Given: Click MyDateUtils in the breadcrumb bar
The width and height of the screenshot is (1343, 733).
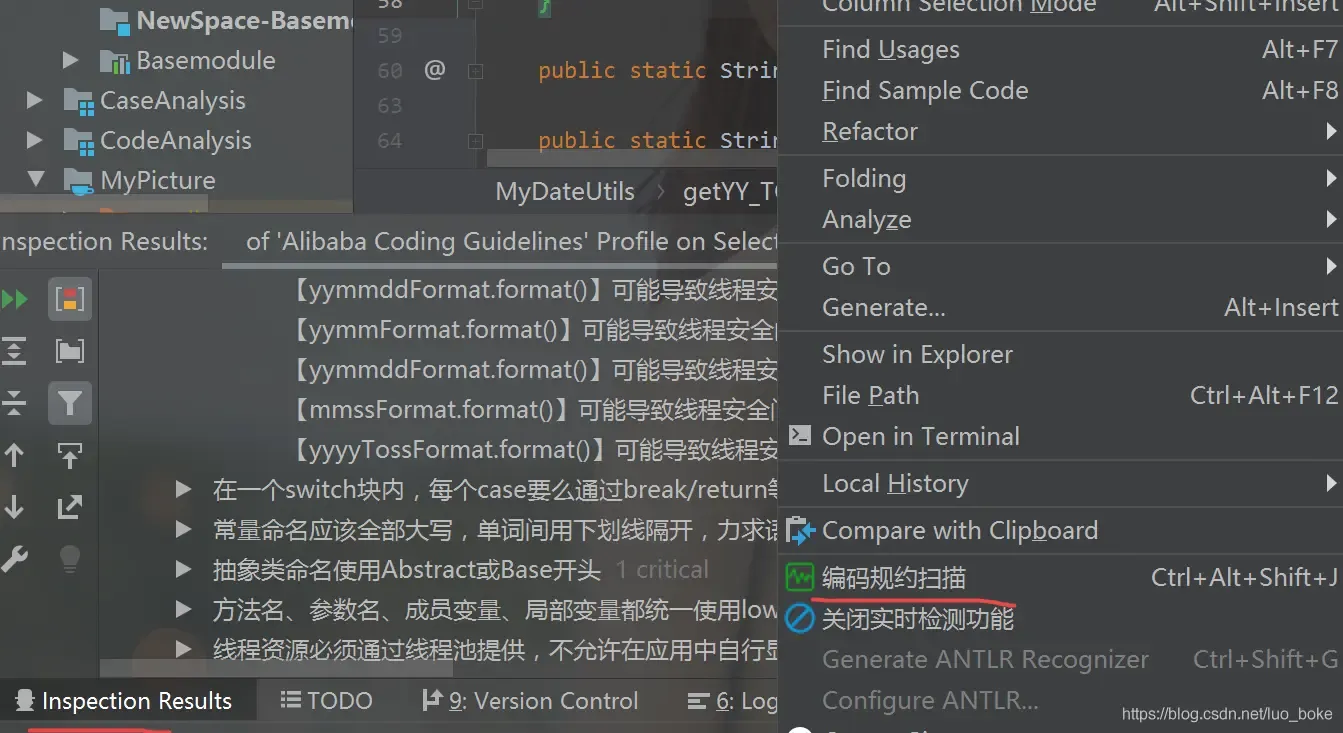Looking at the screenshot, I should 565,192.
